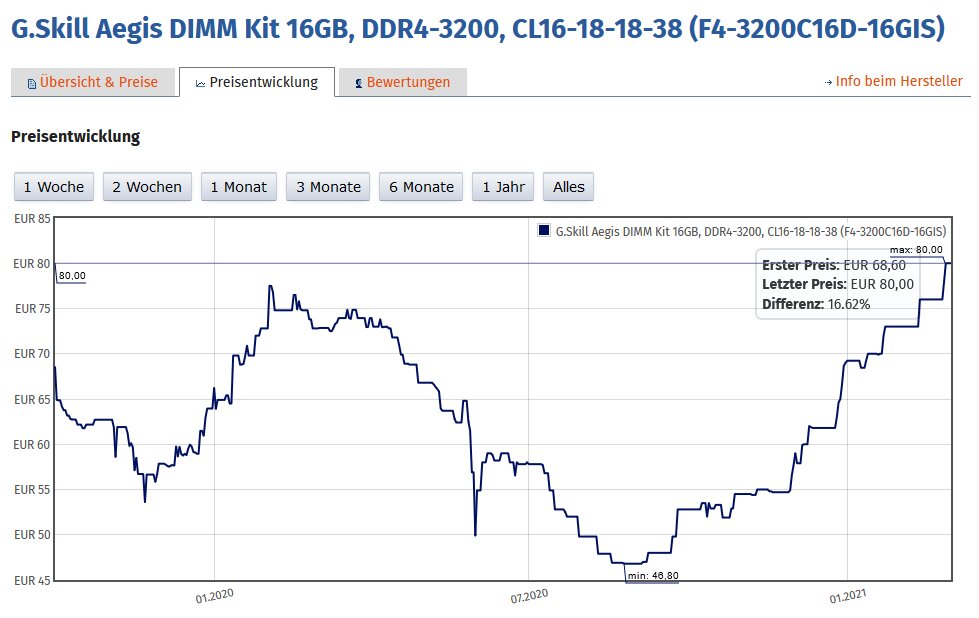The width and height of the screenshot is (979, 618).
Task: Switch to the Bewertungen tab
Action: (x=402, y=82)
